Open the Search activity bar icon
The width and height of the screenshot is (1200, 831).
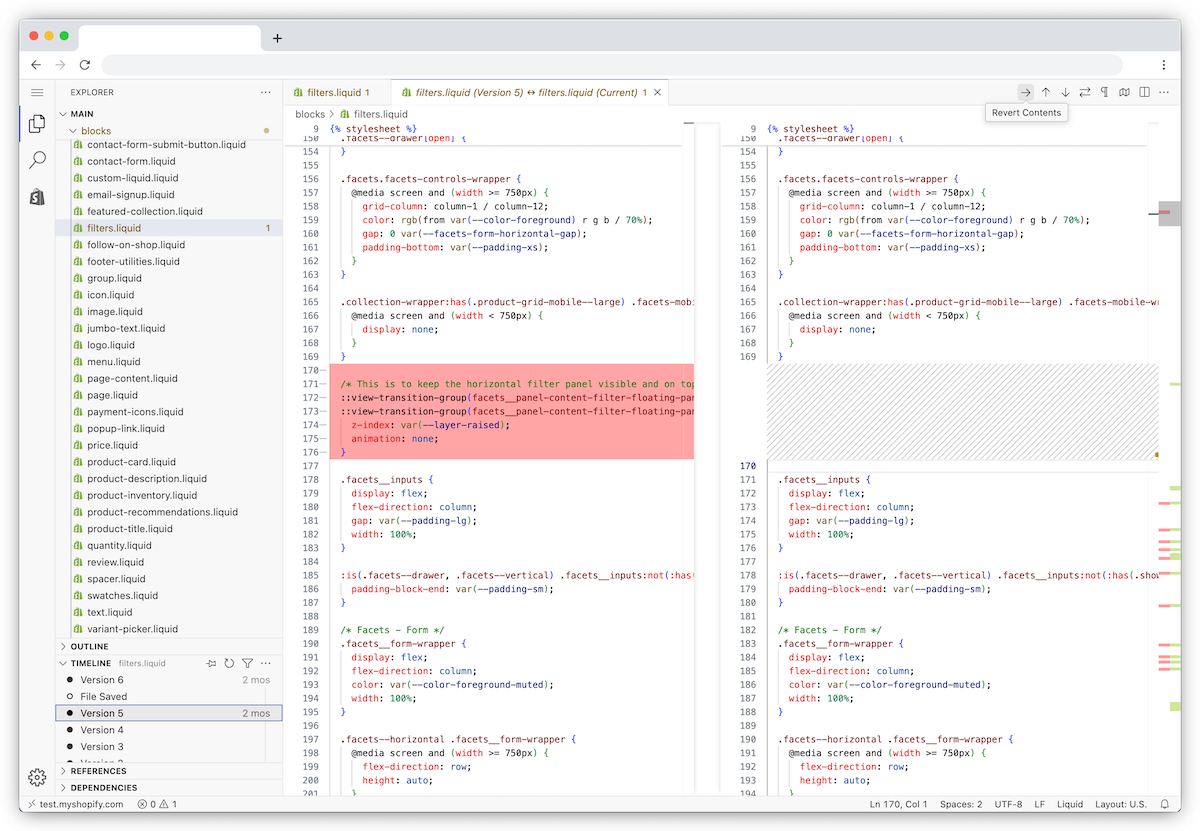click(x=37, y=160)
